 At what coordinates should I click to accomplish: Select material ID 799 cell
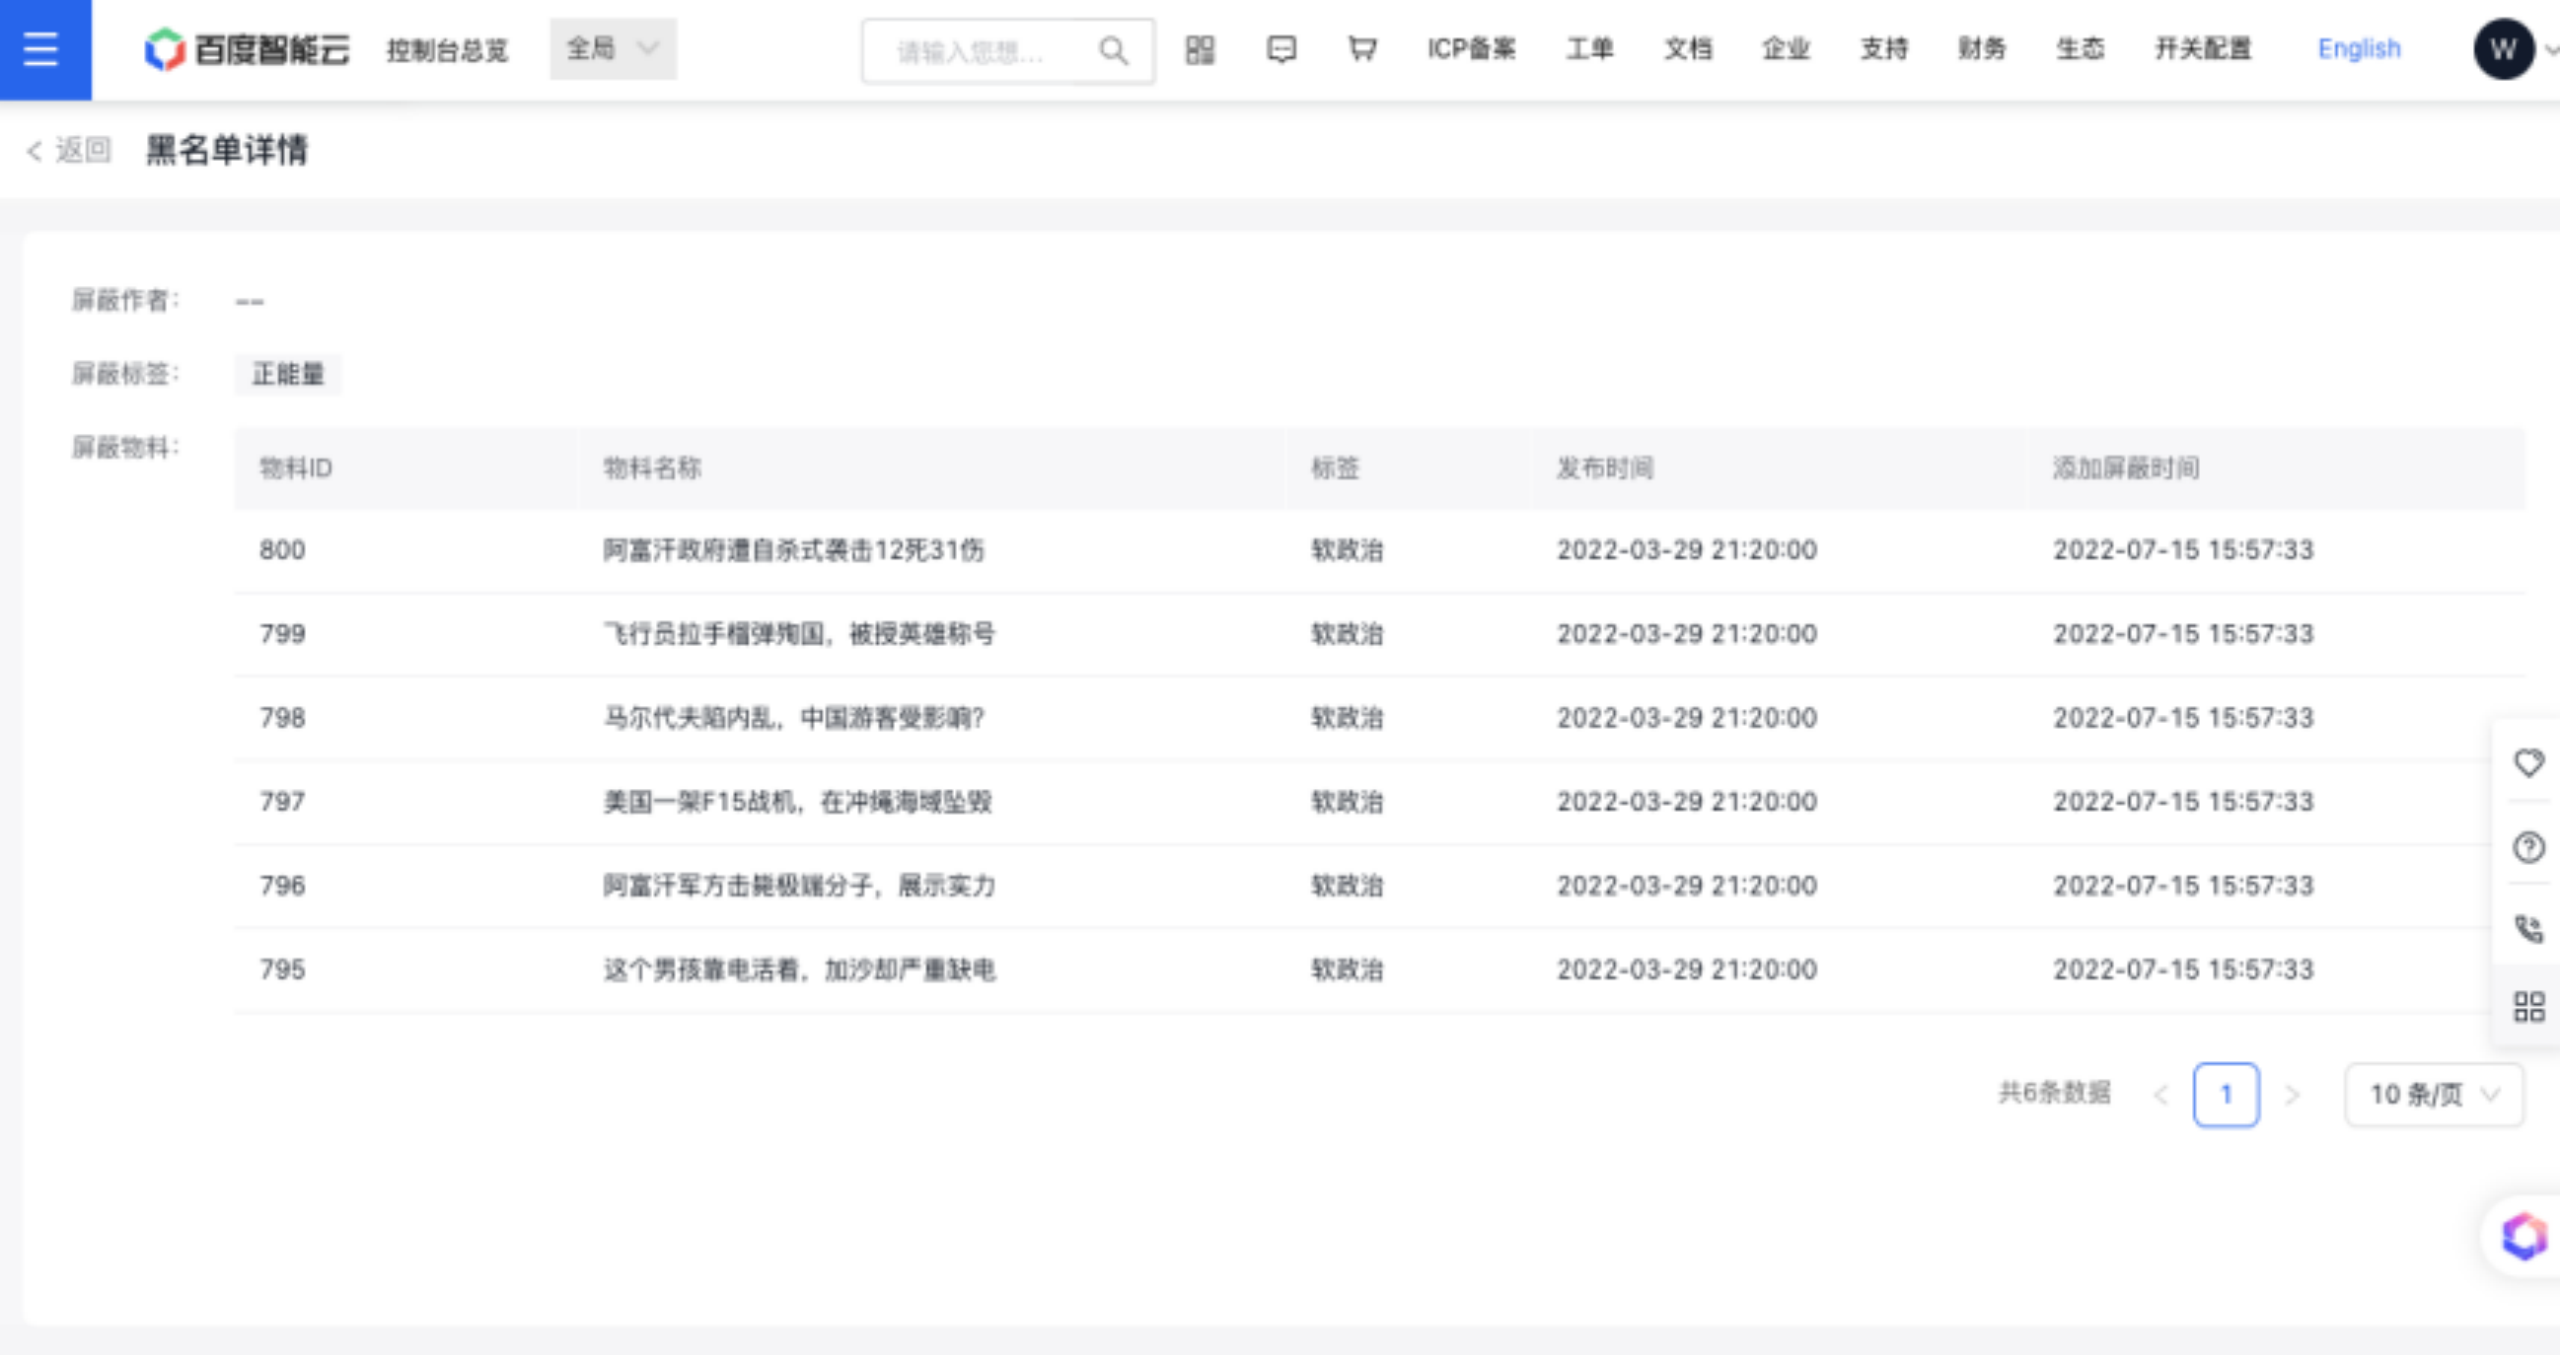click(x=282, y=634)
